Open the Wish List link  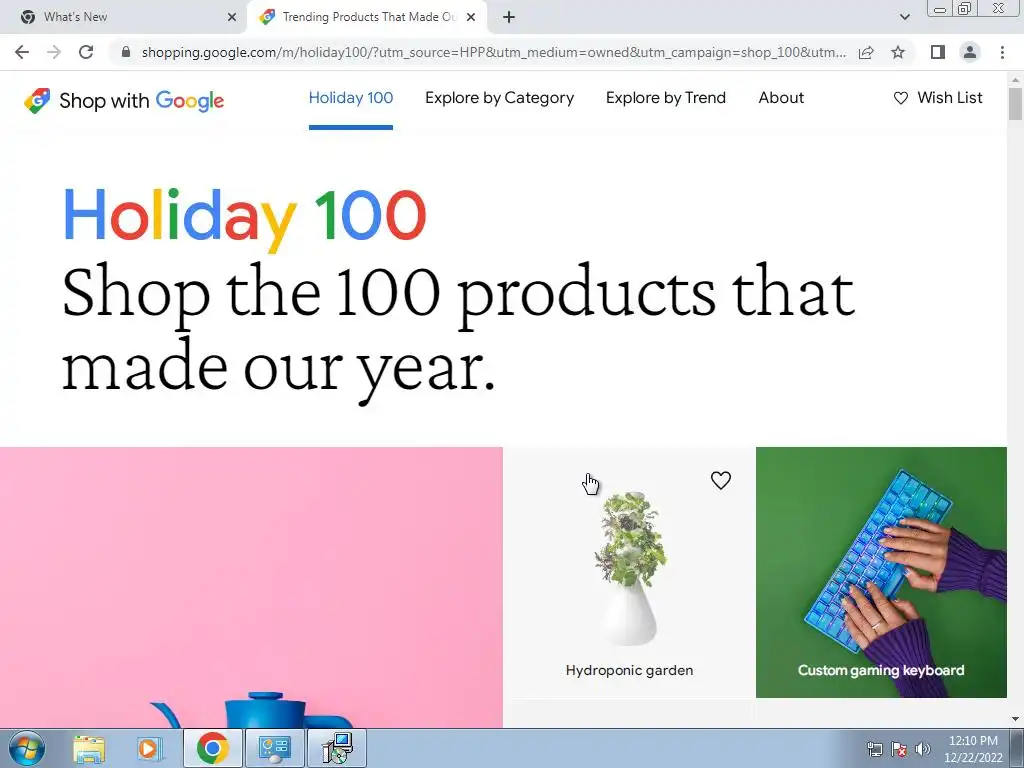[938, 98]
